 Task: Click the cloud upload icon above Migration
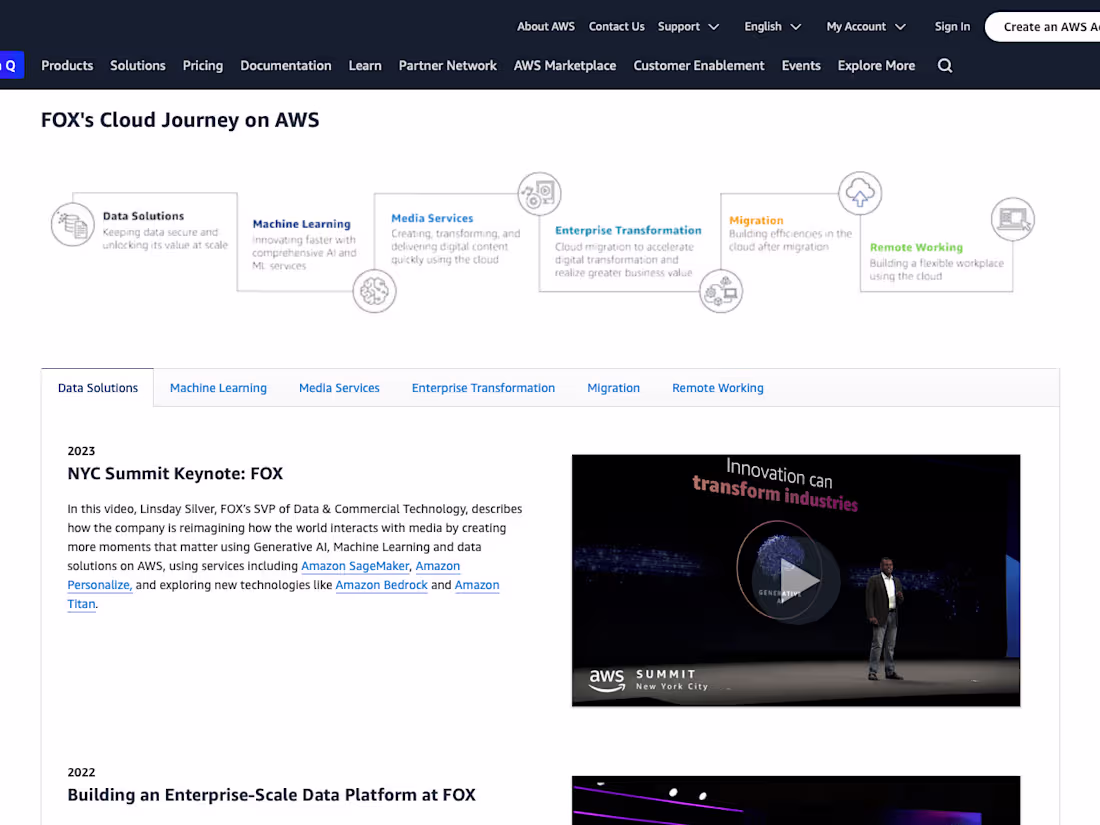pos(860,193)
